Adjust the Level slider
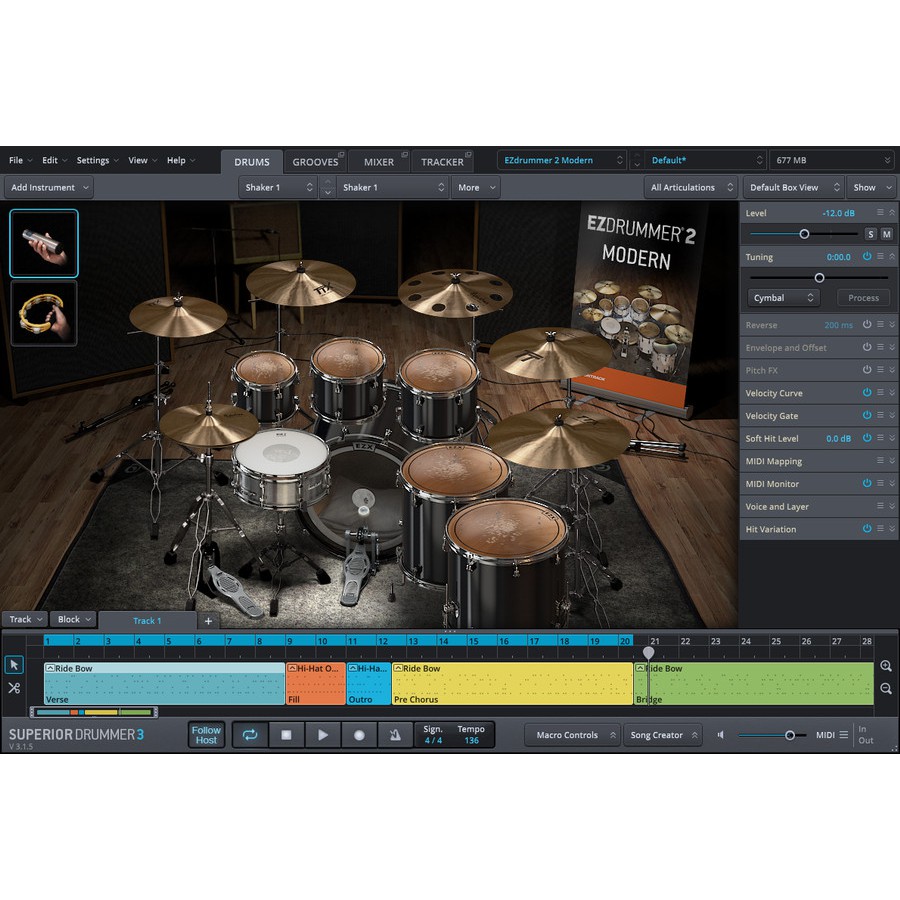Viewport: 900px width, 900px height. tap(803, 234)
